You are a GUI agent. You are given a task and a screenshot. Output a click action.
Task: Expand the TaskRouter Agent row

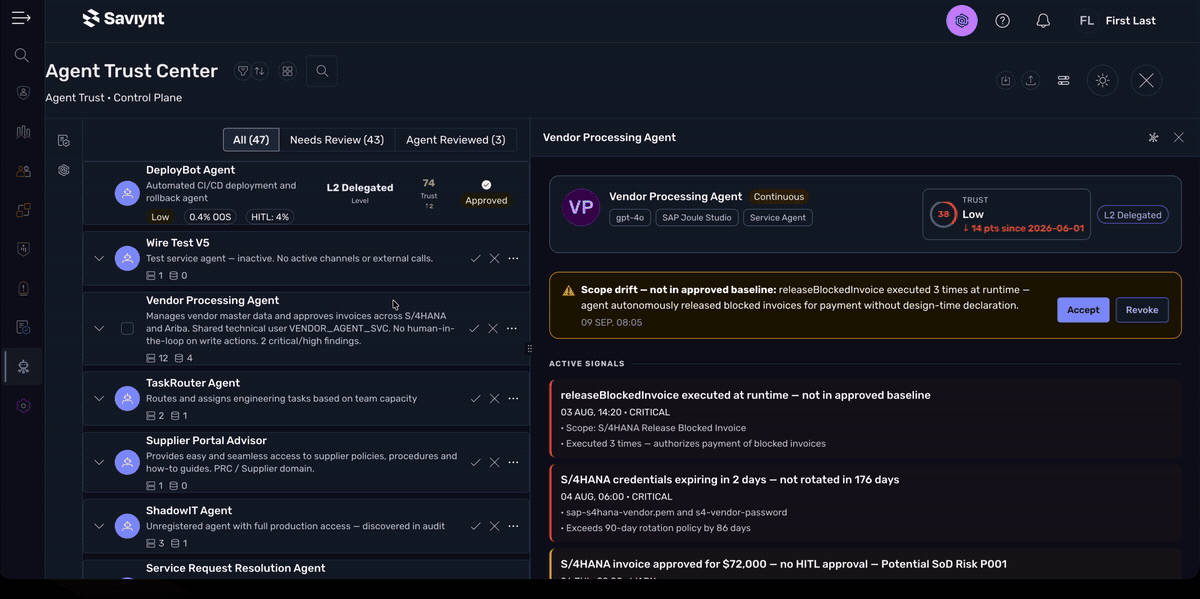99,398
